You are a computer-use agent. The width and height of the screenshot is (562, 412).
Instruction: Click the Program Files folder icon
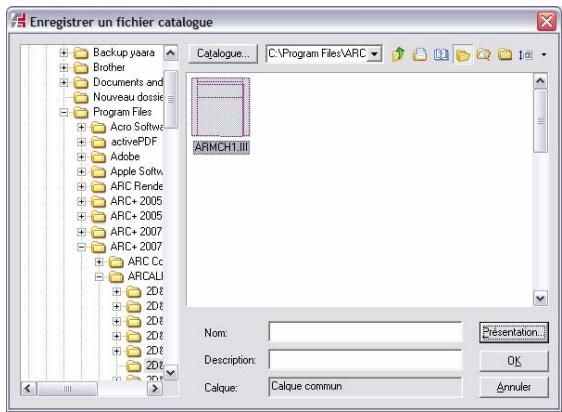click(81, 113)
